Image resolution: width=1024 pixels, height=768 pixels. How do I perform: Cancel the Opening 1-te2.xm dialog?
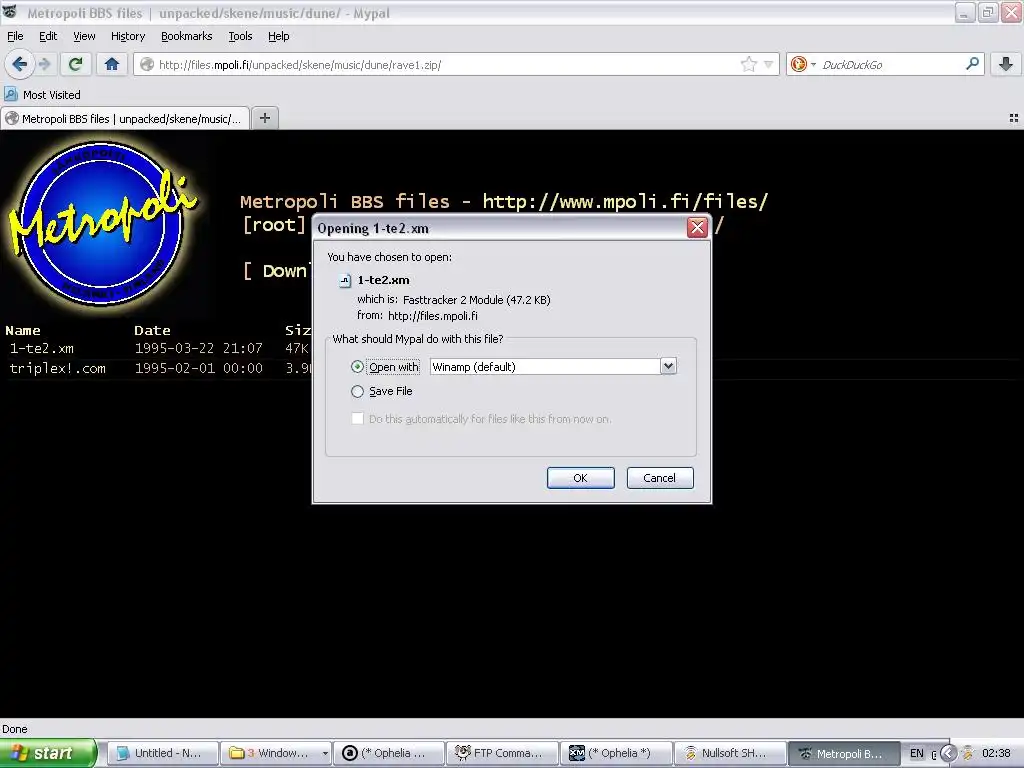[x=660, y=477]
